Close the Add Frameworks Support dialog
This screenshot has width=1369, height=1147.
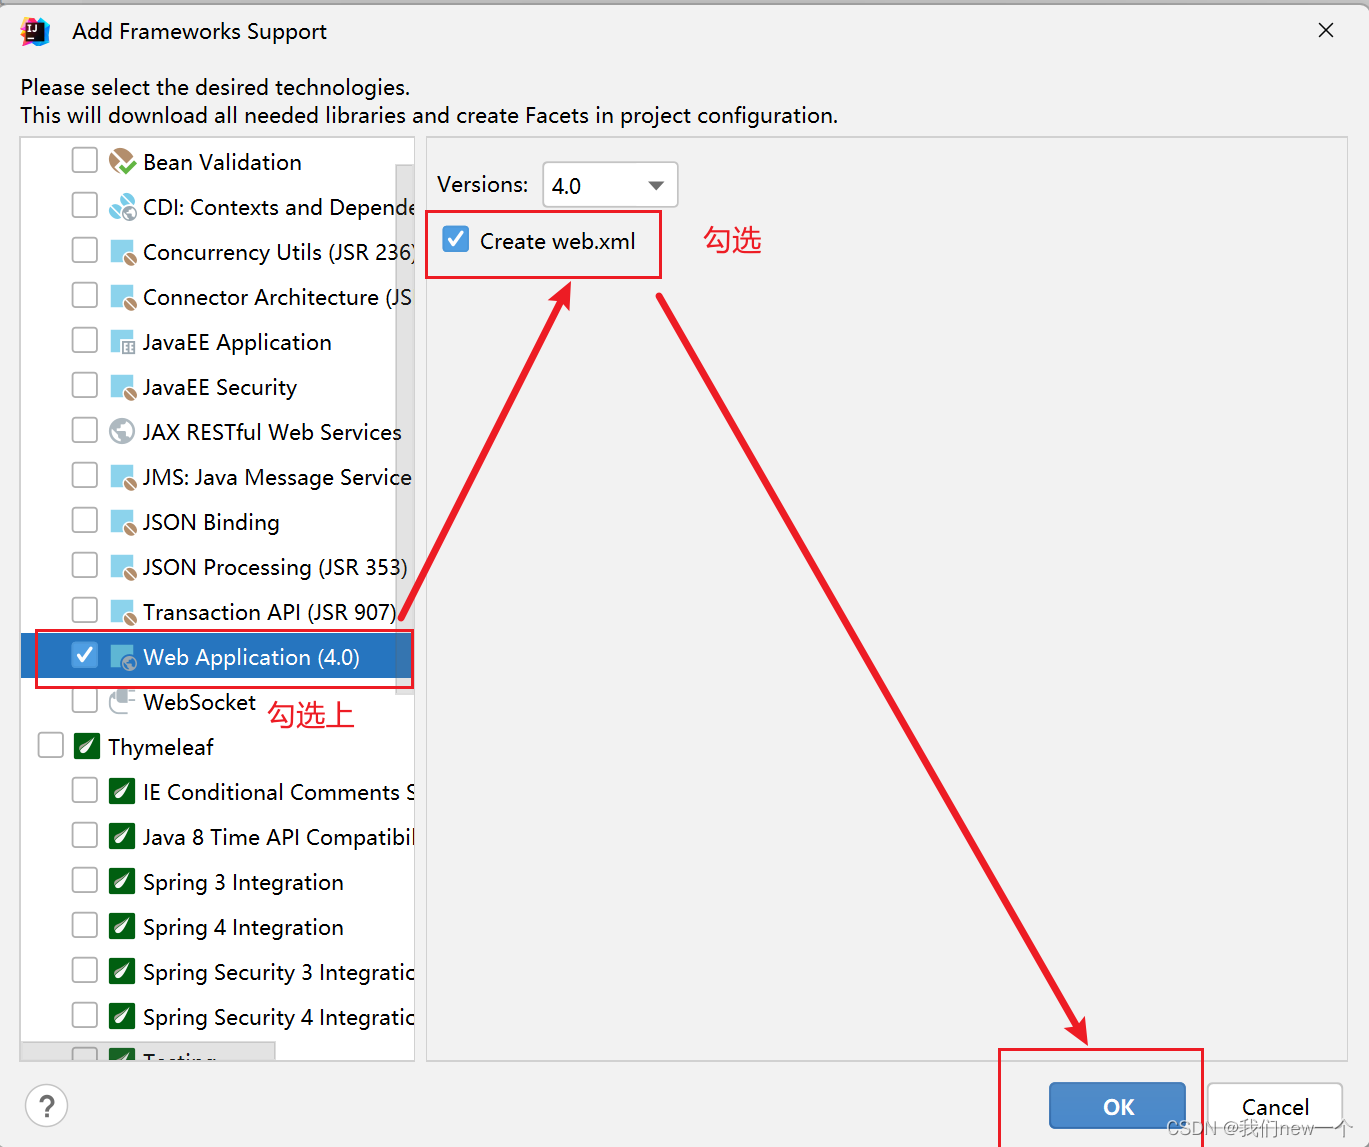[1326, 30]
